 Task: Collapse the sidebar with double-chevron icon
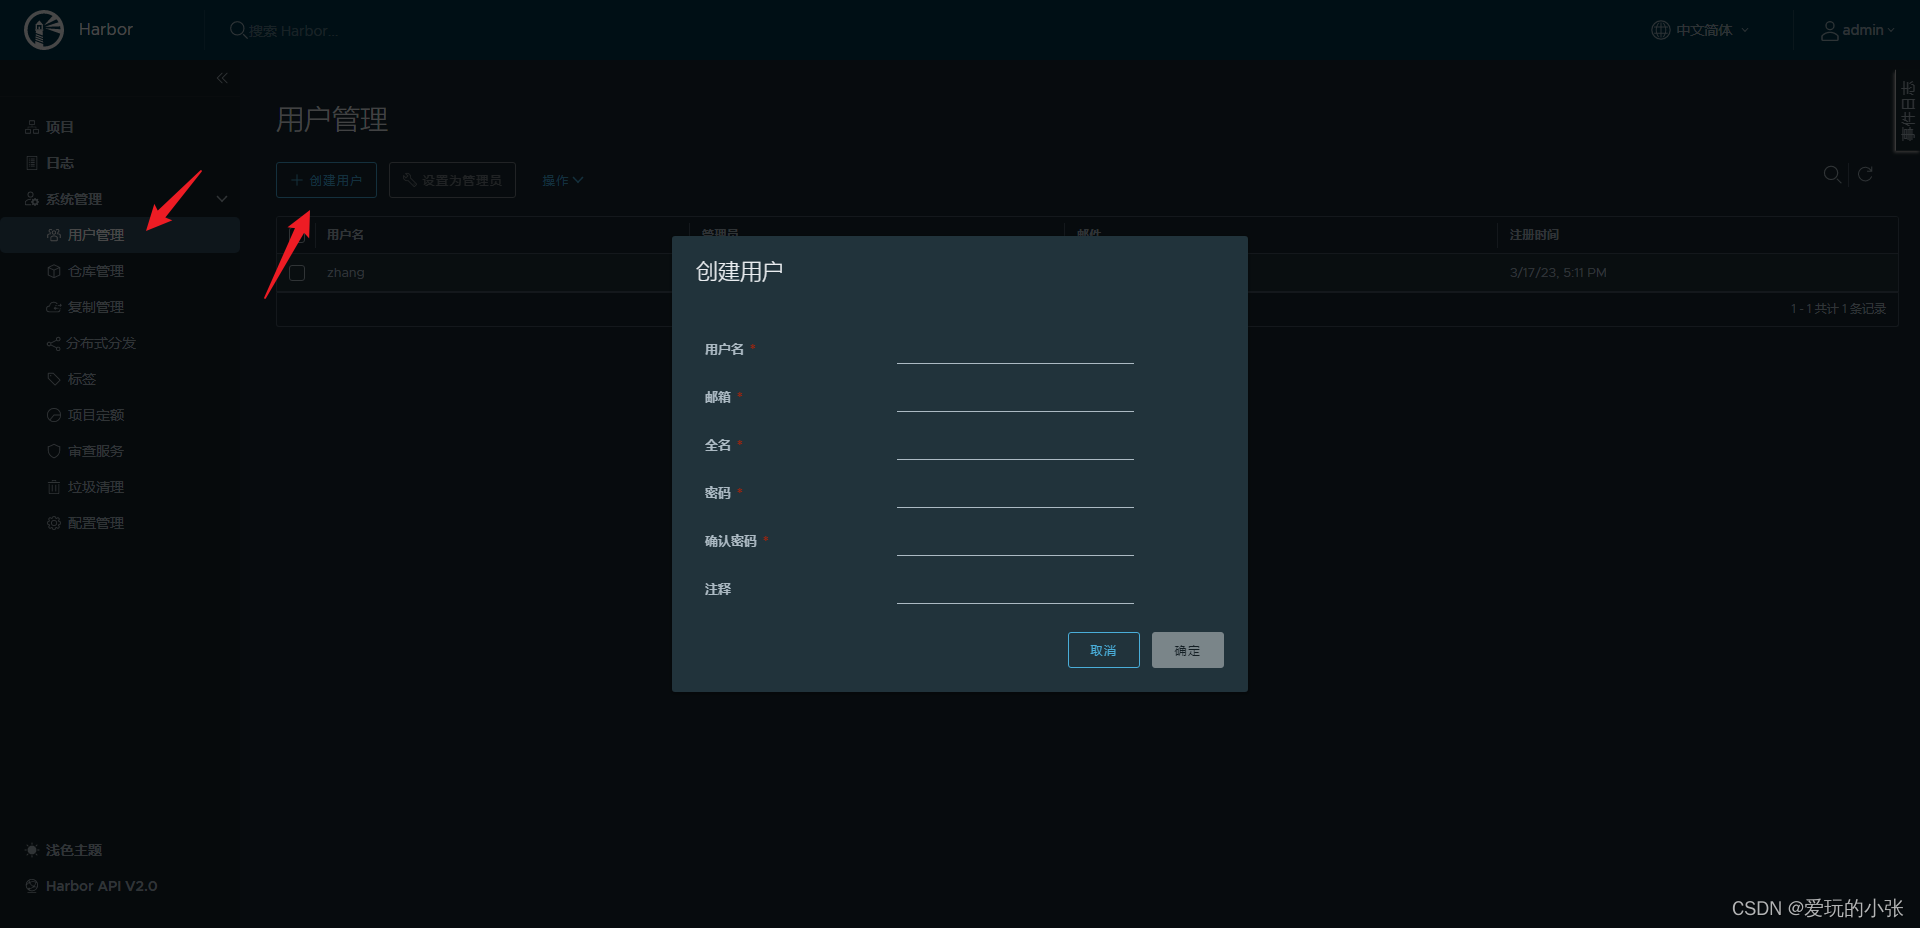coord(222,78)
